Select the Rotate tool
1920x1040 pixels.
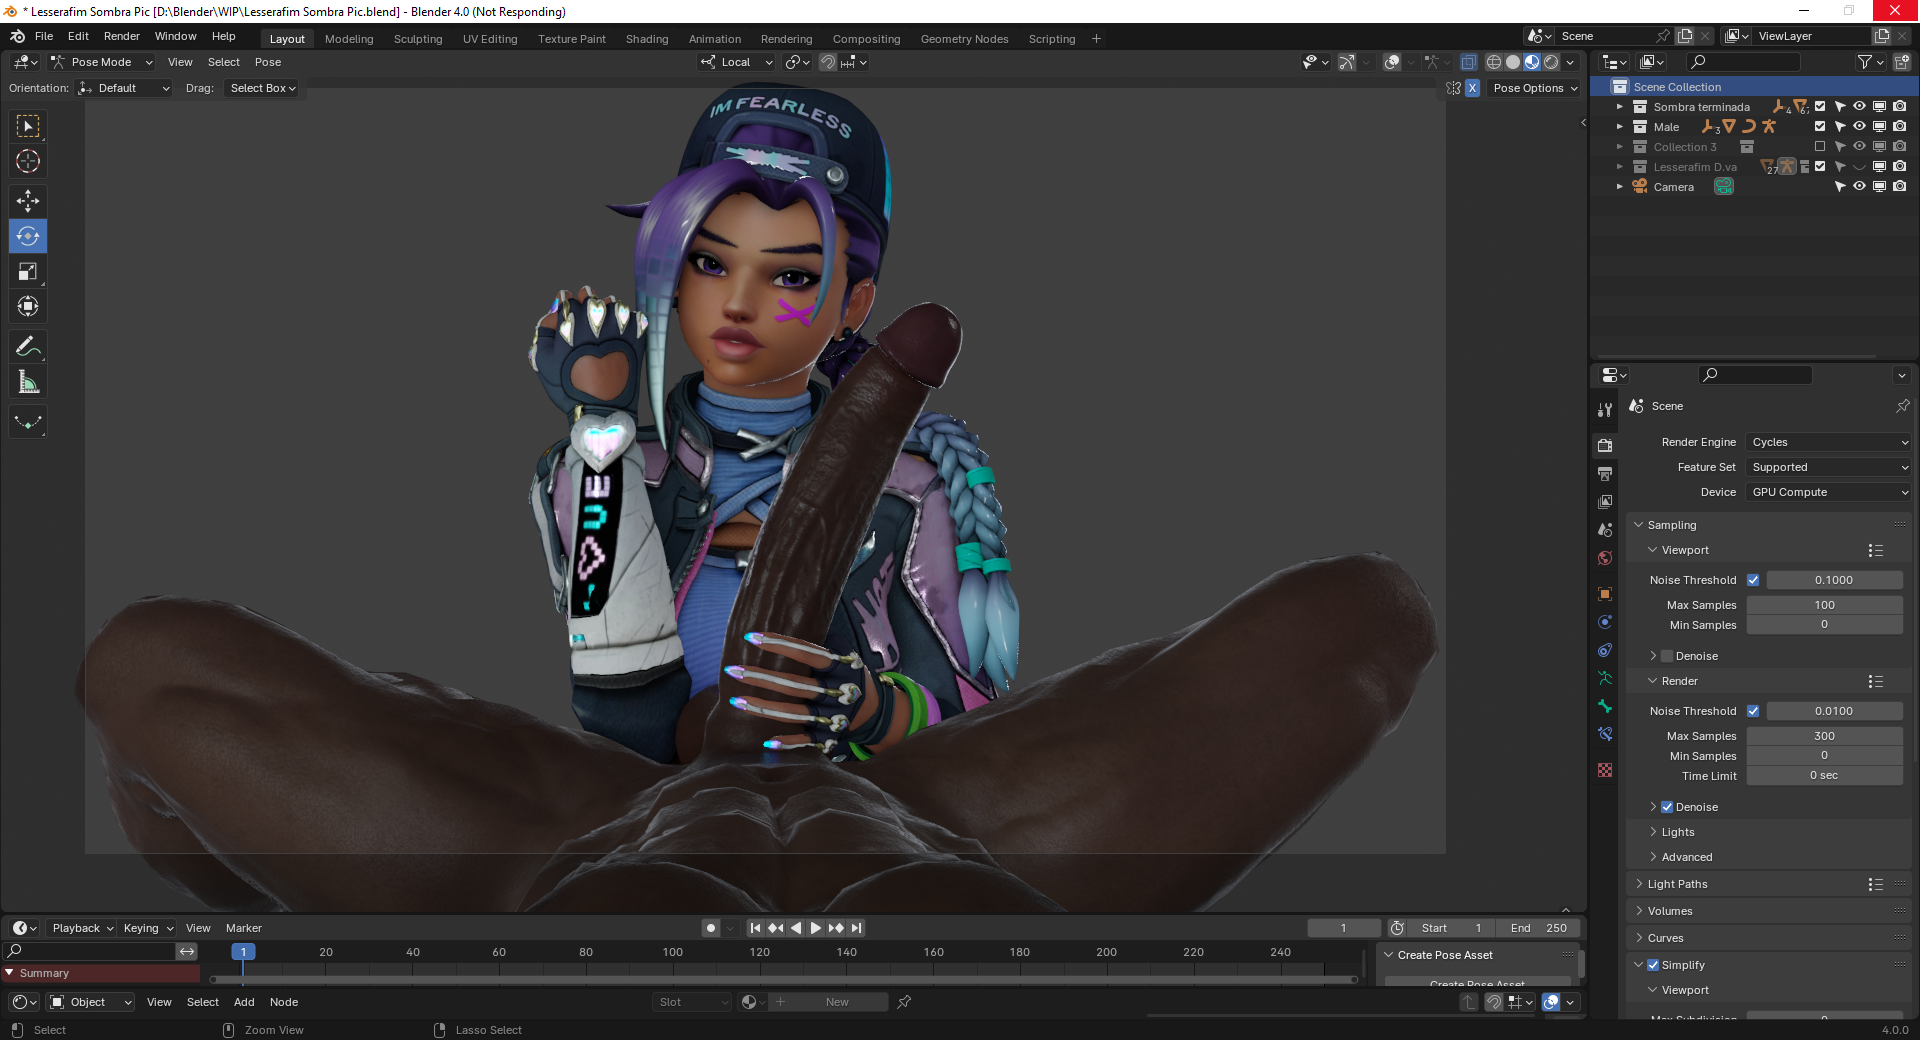pos(28,236)
